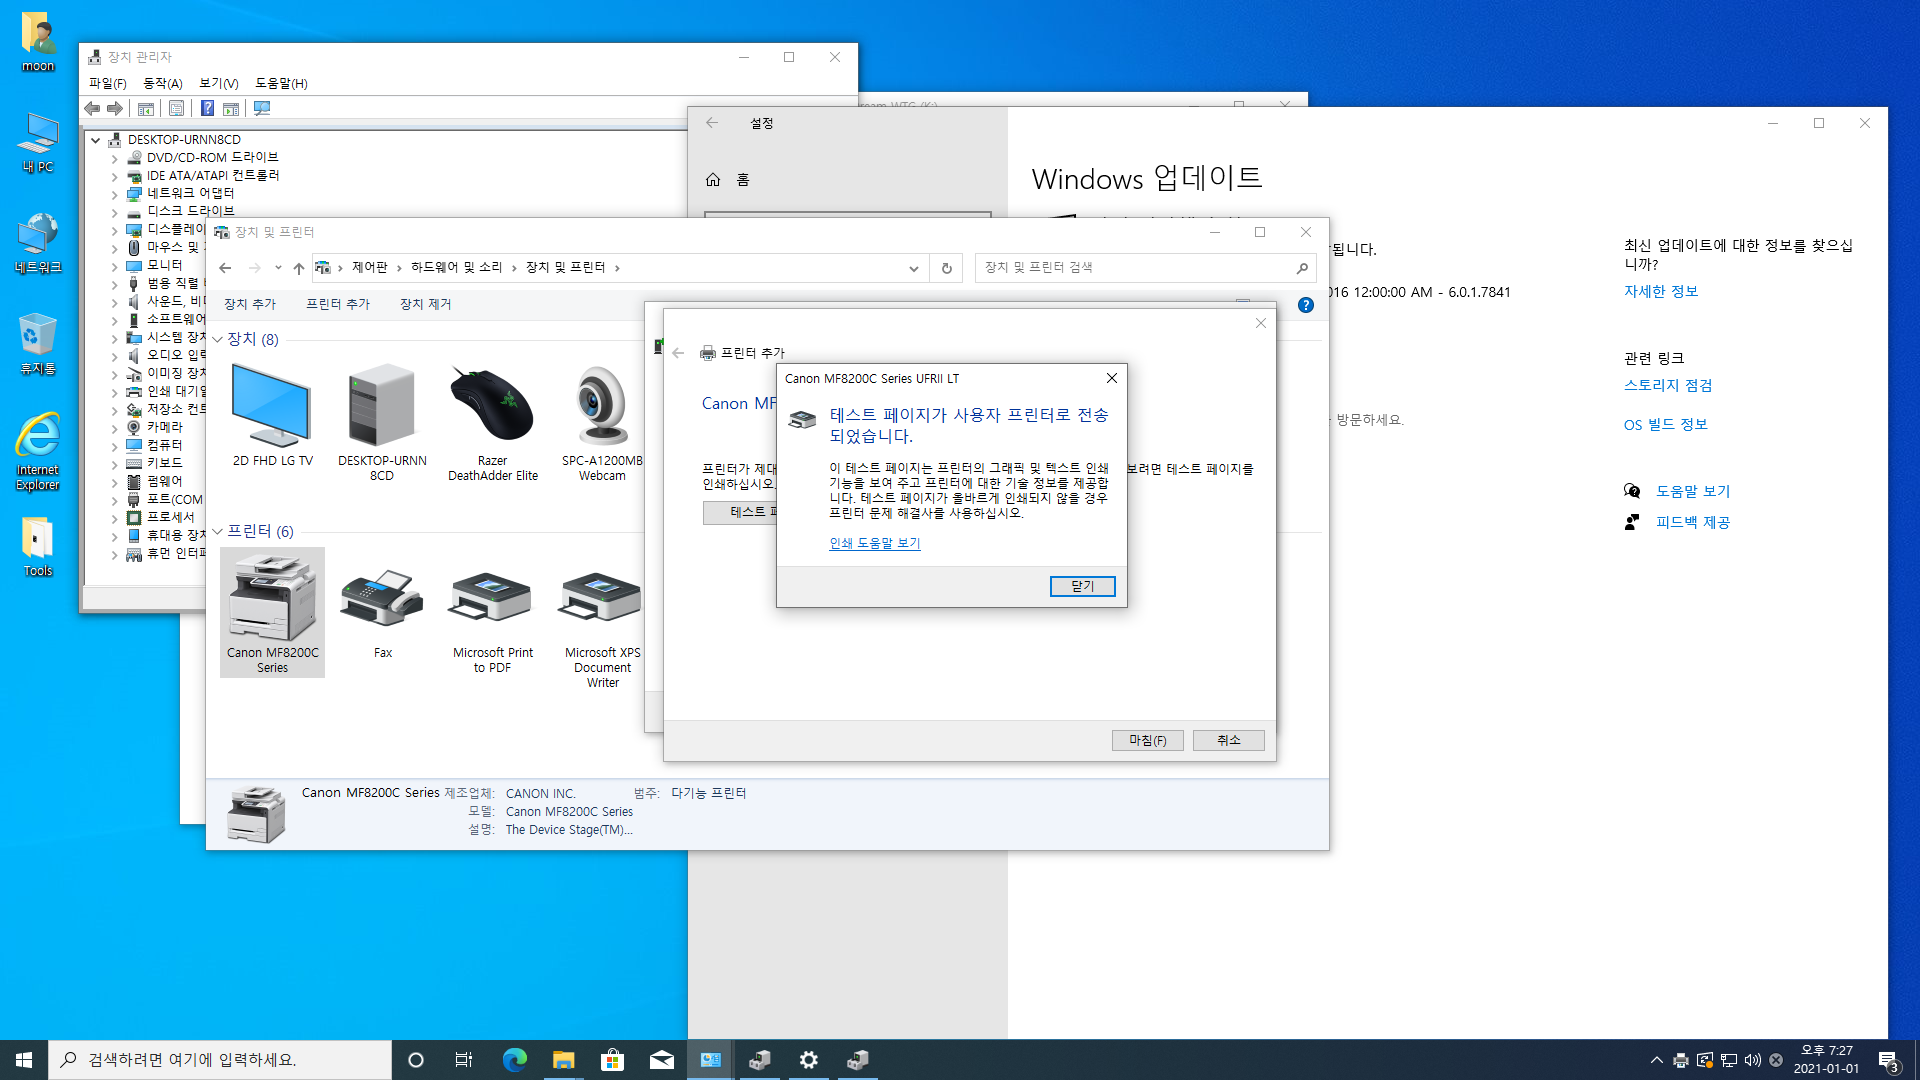Open the OS 빌드 정보 link

click(x=1665, y=425)
